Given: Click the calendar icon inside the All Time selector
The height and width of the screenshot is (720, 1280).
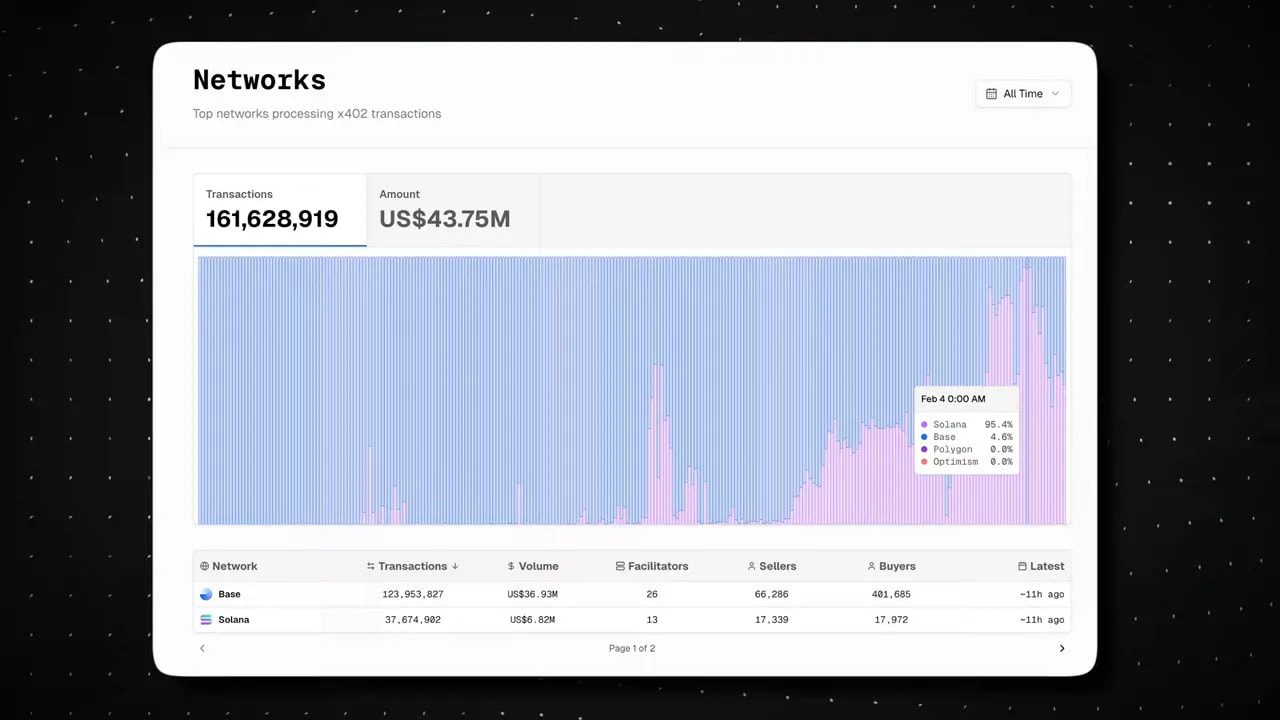Looking at the screenshot, I should [993, 93].
